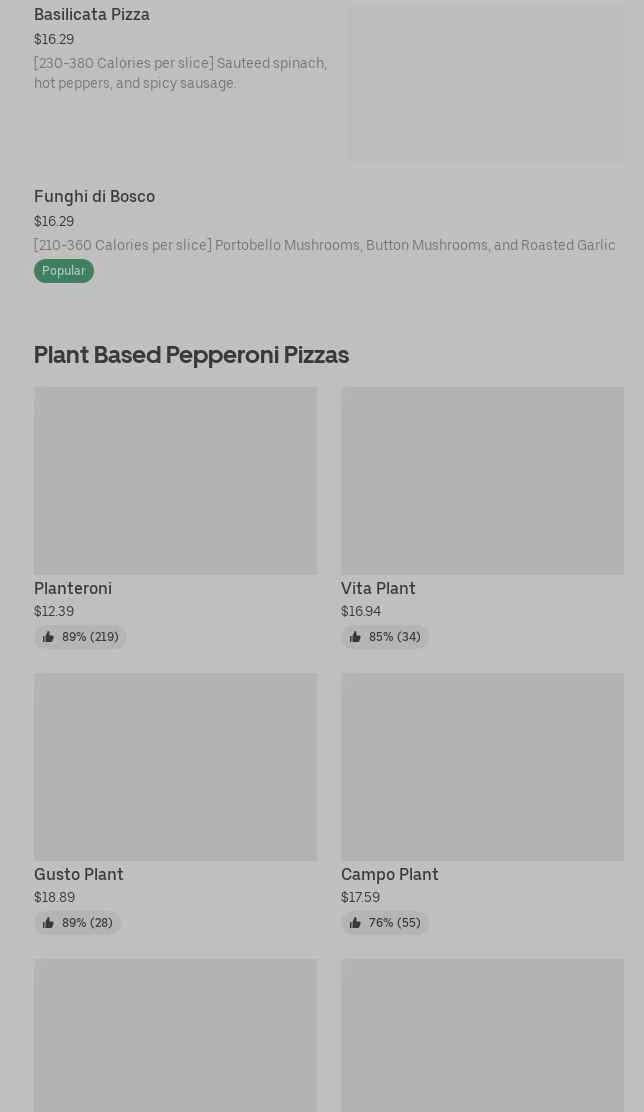Open the Gusto Plant pizza image
The width and height of the screenshot is (644, 1112).
click(x=175, y=766)
